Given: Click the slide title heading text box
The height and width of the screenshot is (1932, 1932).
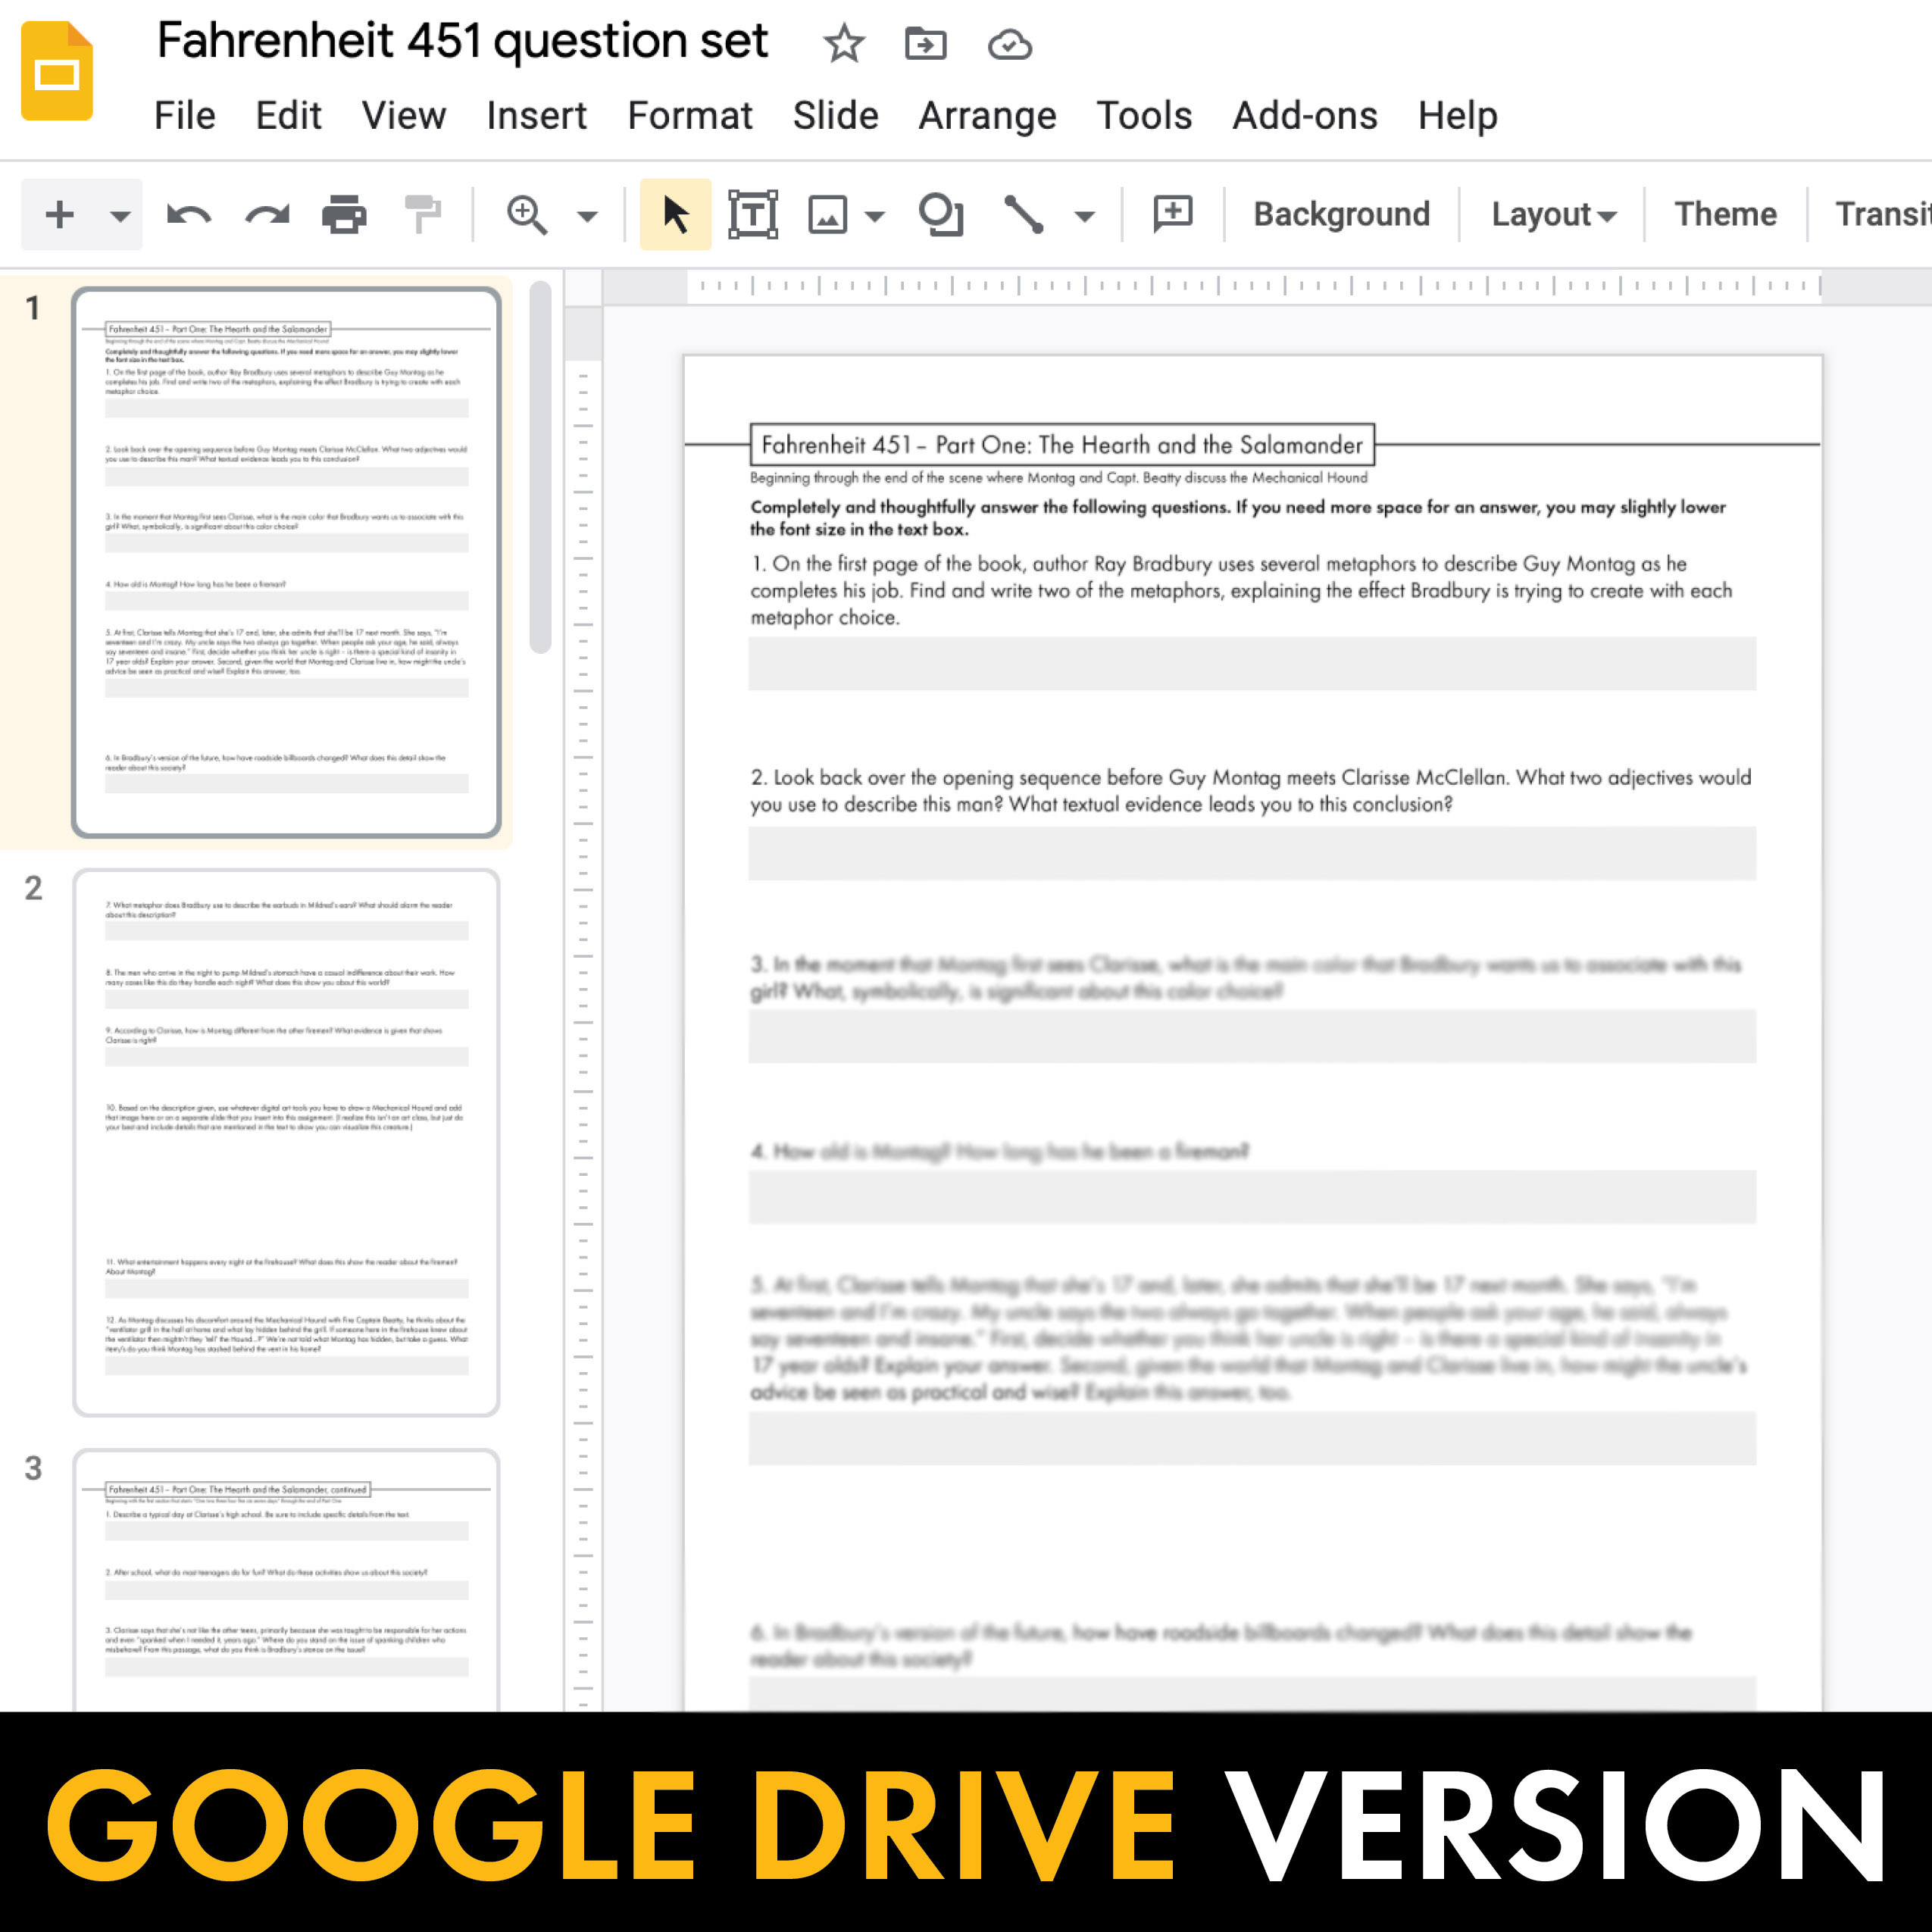Looking at the screenshot, I should 1062,445.
